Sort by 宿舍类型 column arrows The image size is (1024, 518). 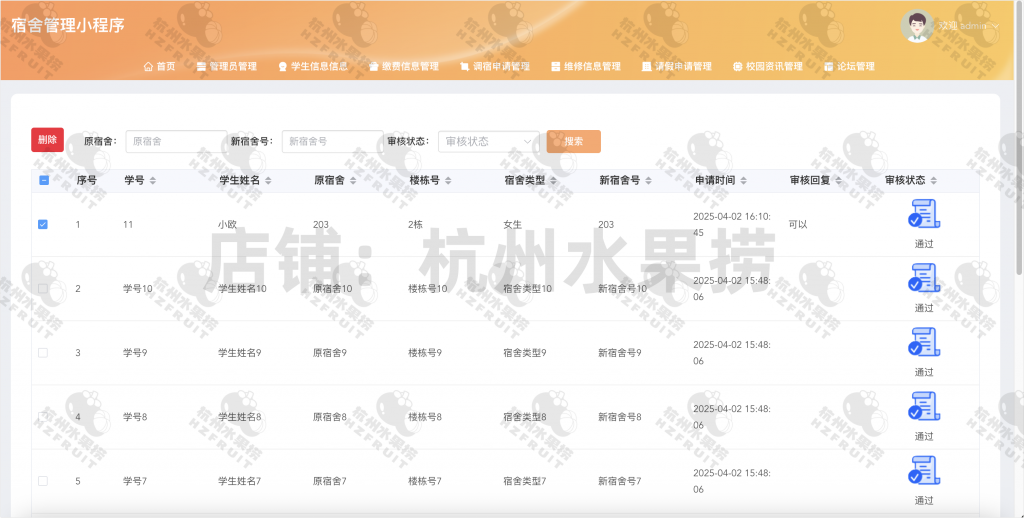[x=553, y=180]
